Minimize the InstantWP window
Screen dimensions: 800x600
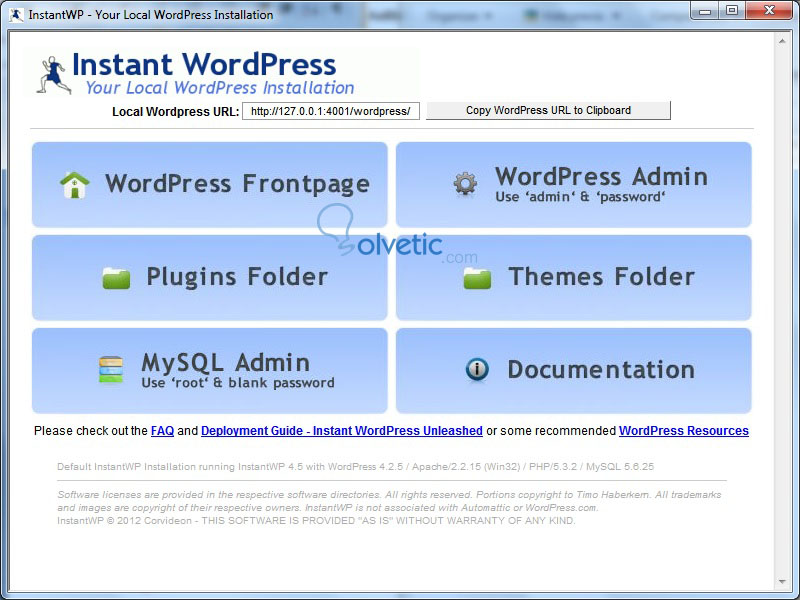[x=705, y=11]
